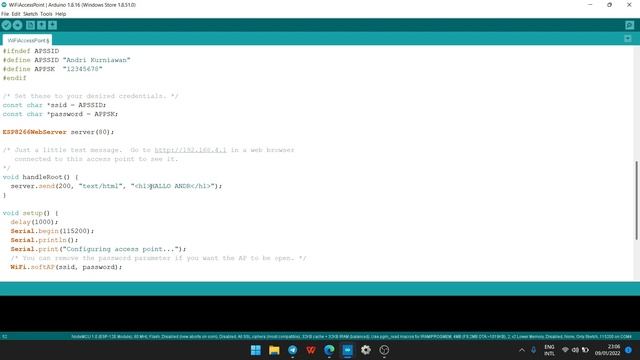Viewport: 640px width, 360px height.
Task: Switch the ENG INTL input language
Action: (549, 350)
